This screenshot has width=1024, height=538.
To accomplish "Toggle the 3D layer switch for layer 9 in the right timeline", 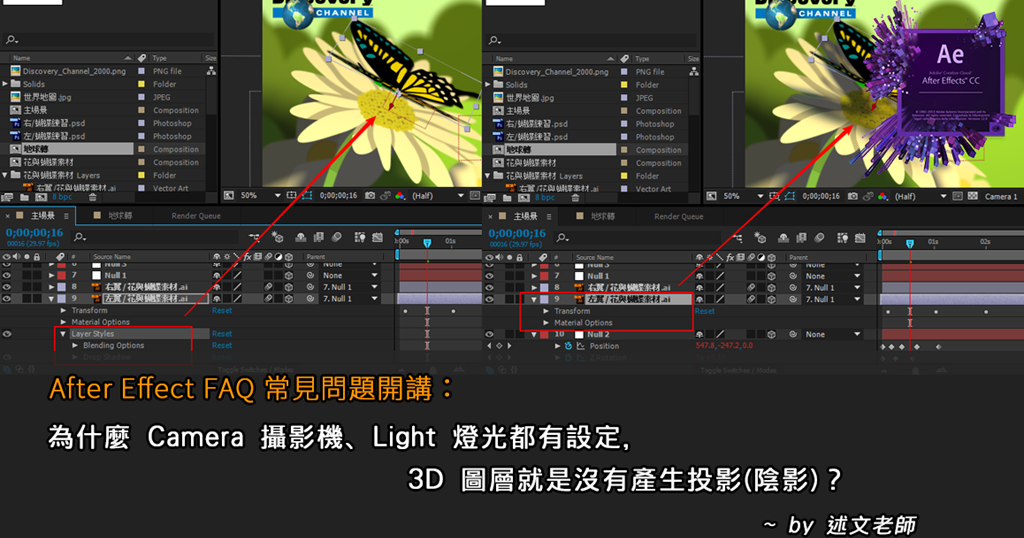I will [x=771, y=299].
